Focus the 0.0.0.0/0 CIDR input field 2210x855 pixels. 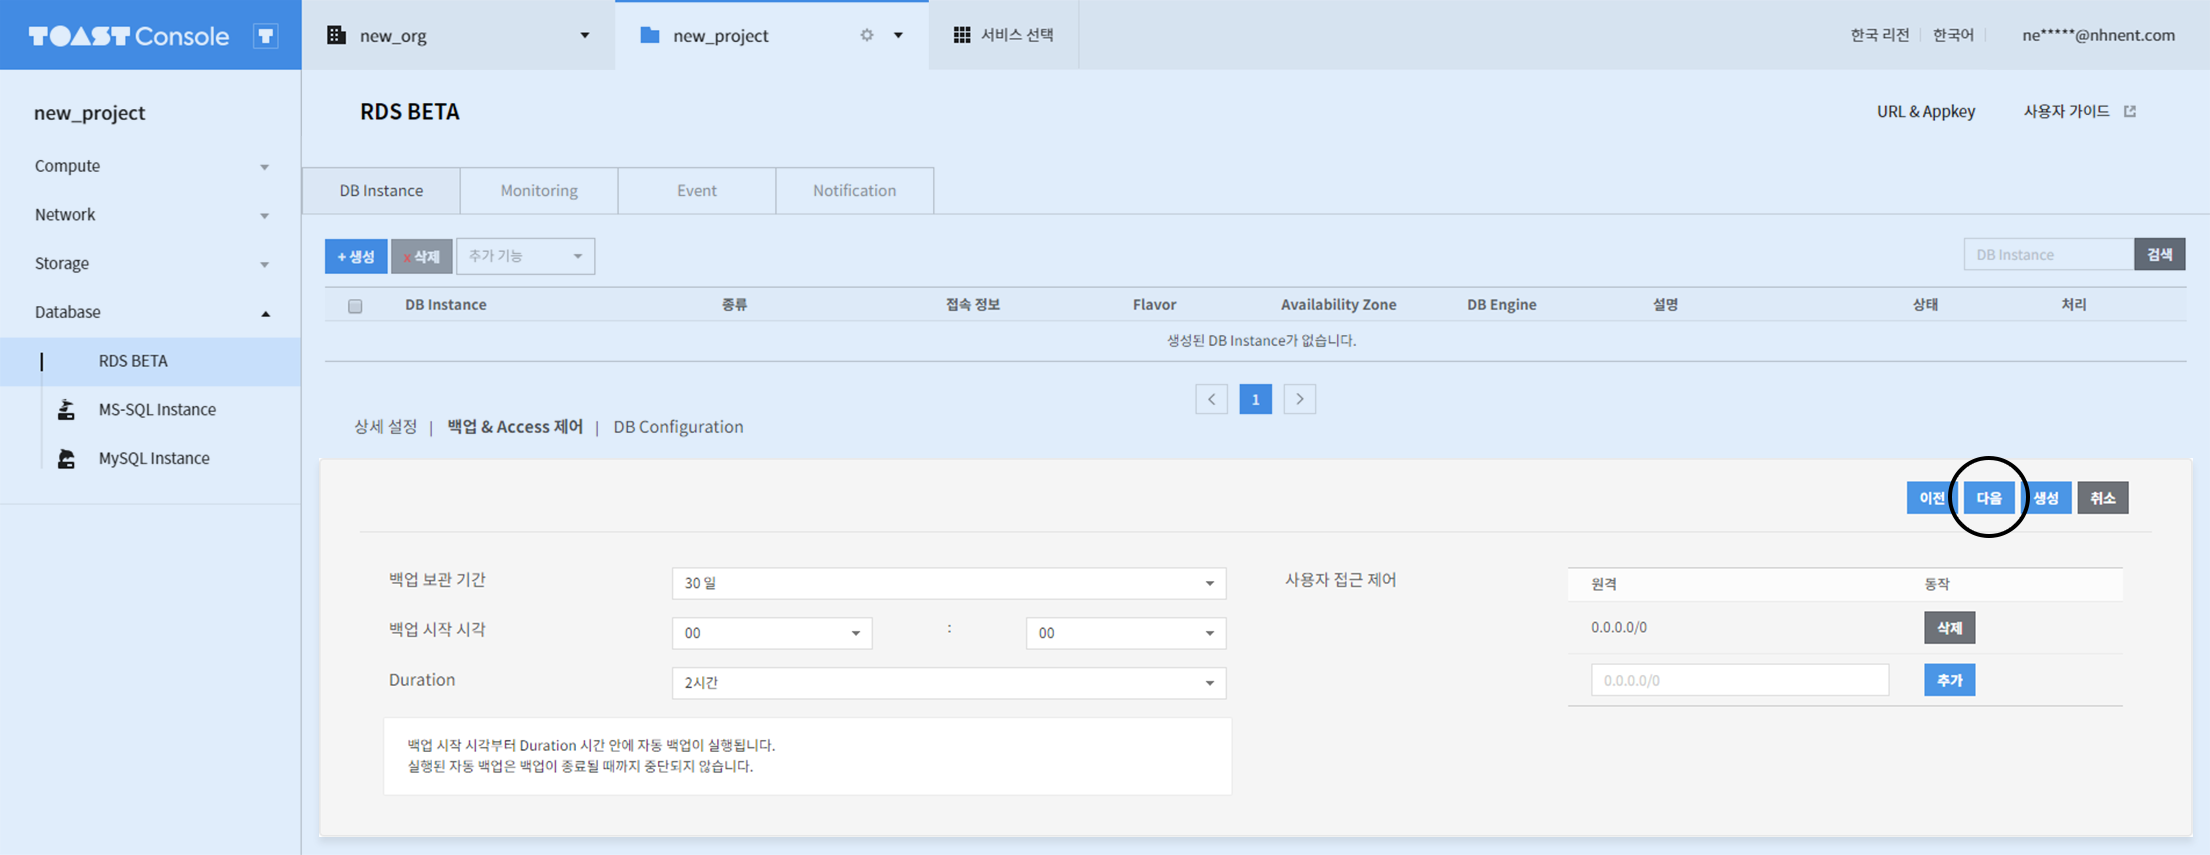[x=1740, y=680]
